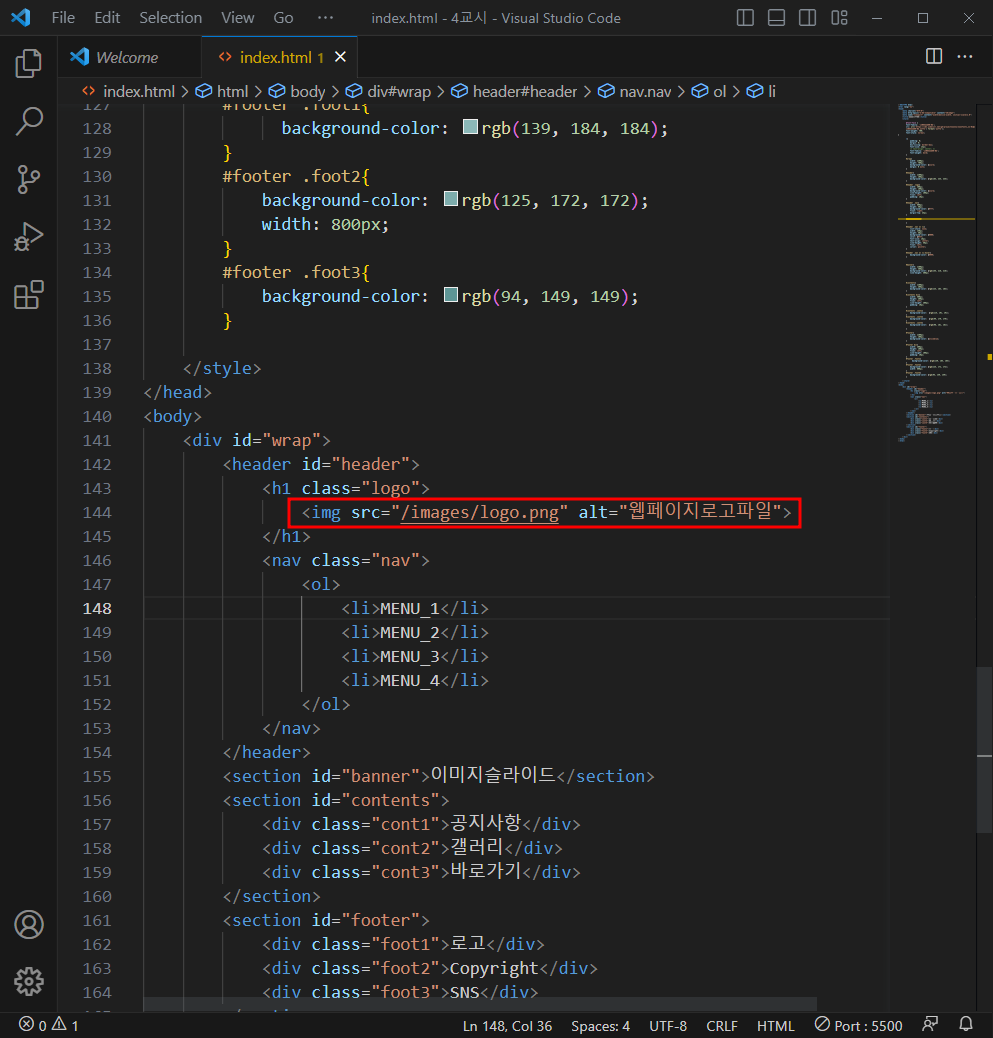993x1038 pixels.
Task: Click the VS Code logo icon in title bar
Action: click(x=21, y=17)
